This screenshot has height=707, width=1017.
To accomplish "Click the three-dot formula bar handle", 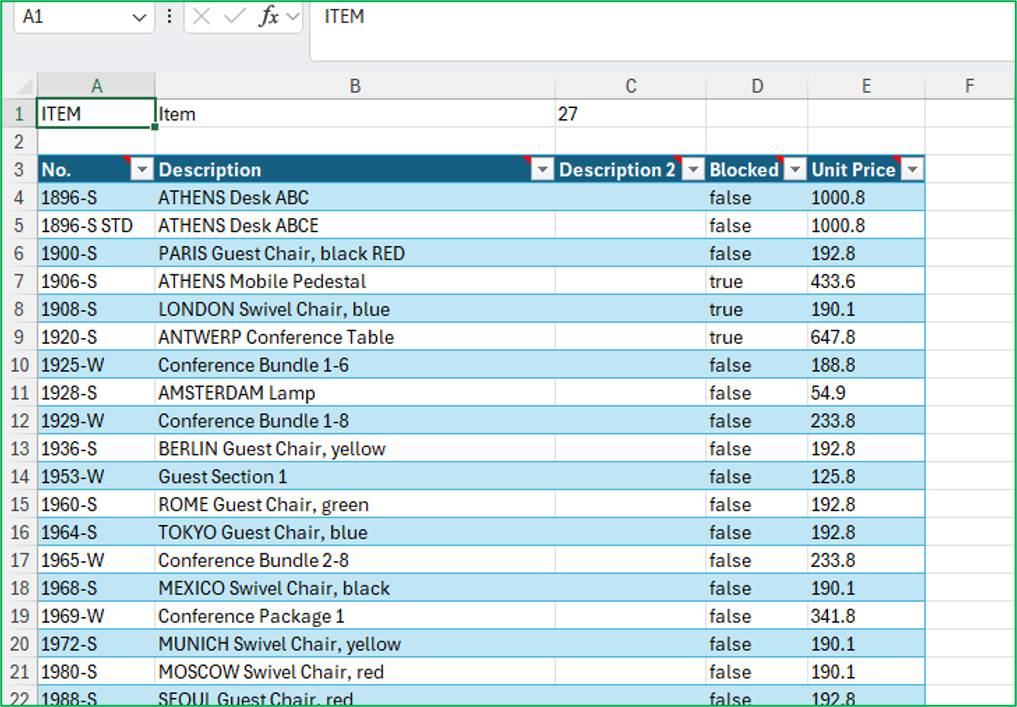I will [x=169, y=17].
